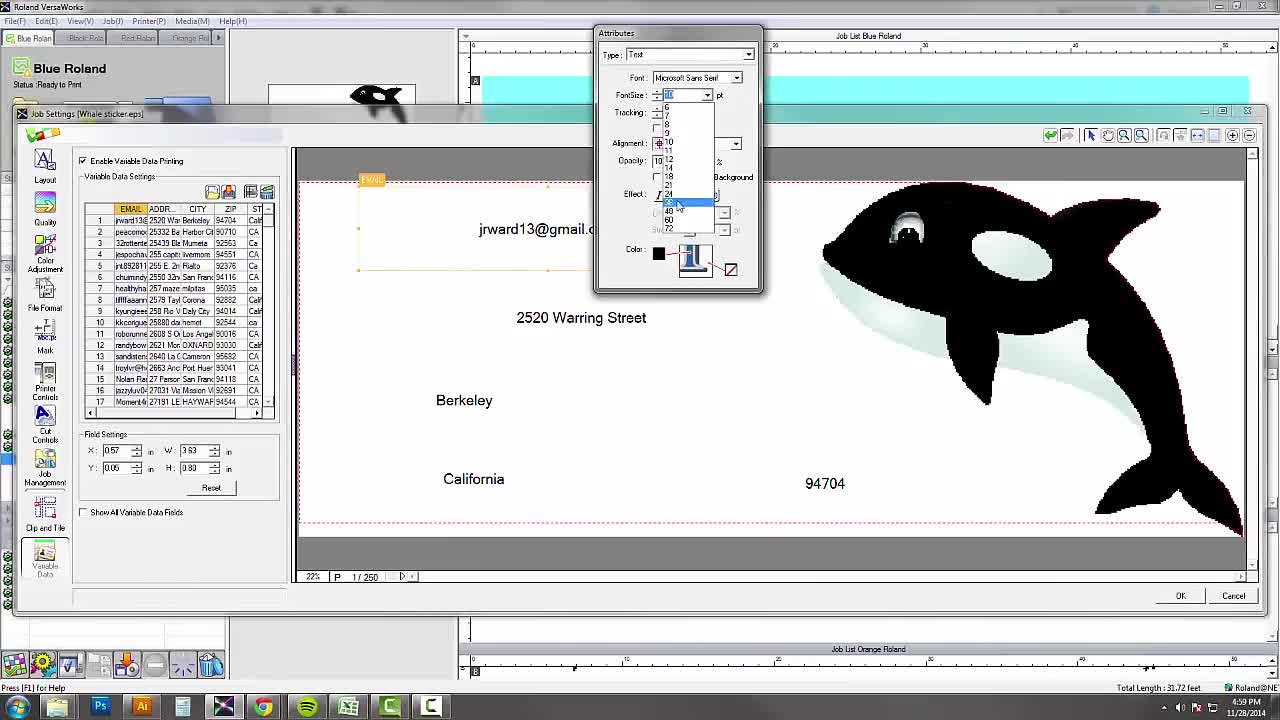1280x720 pixels.
Task: Open the Mark settings panel
Action: point(45,337)
